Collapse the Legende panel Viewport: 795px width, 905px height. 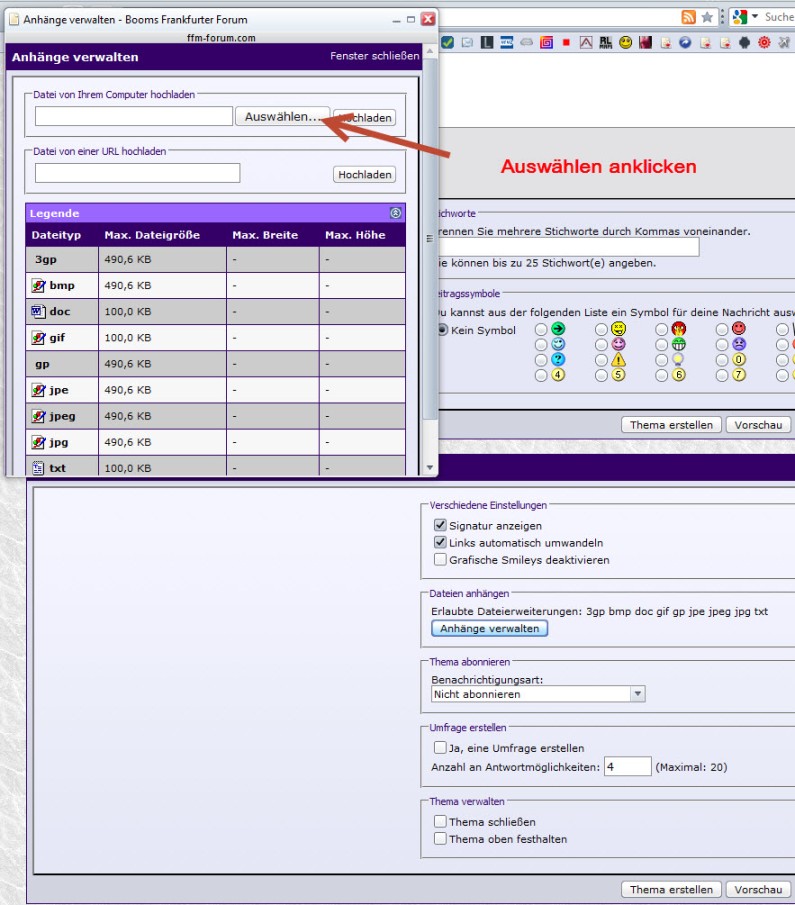[395, 213]
